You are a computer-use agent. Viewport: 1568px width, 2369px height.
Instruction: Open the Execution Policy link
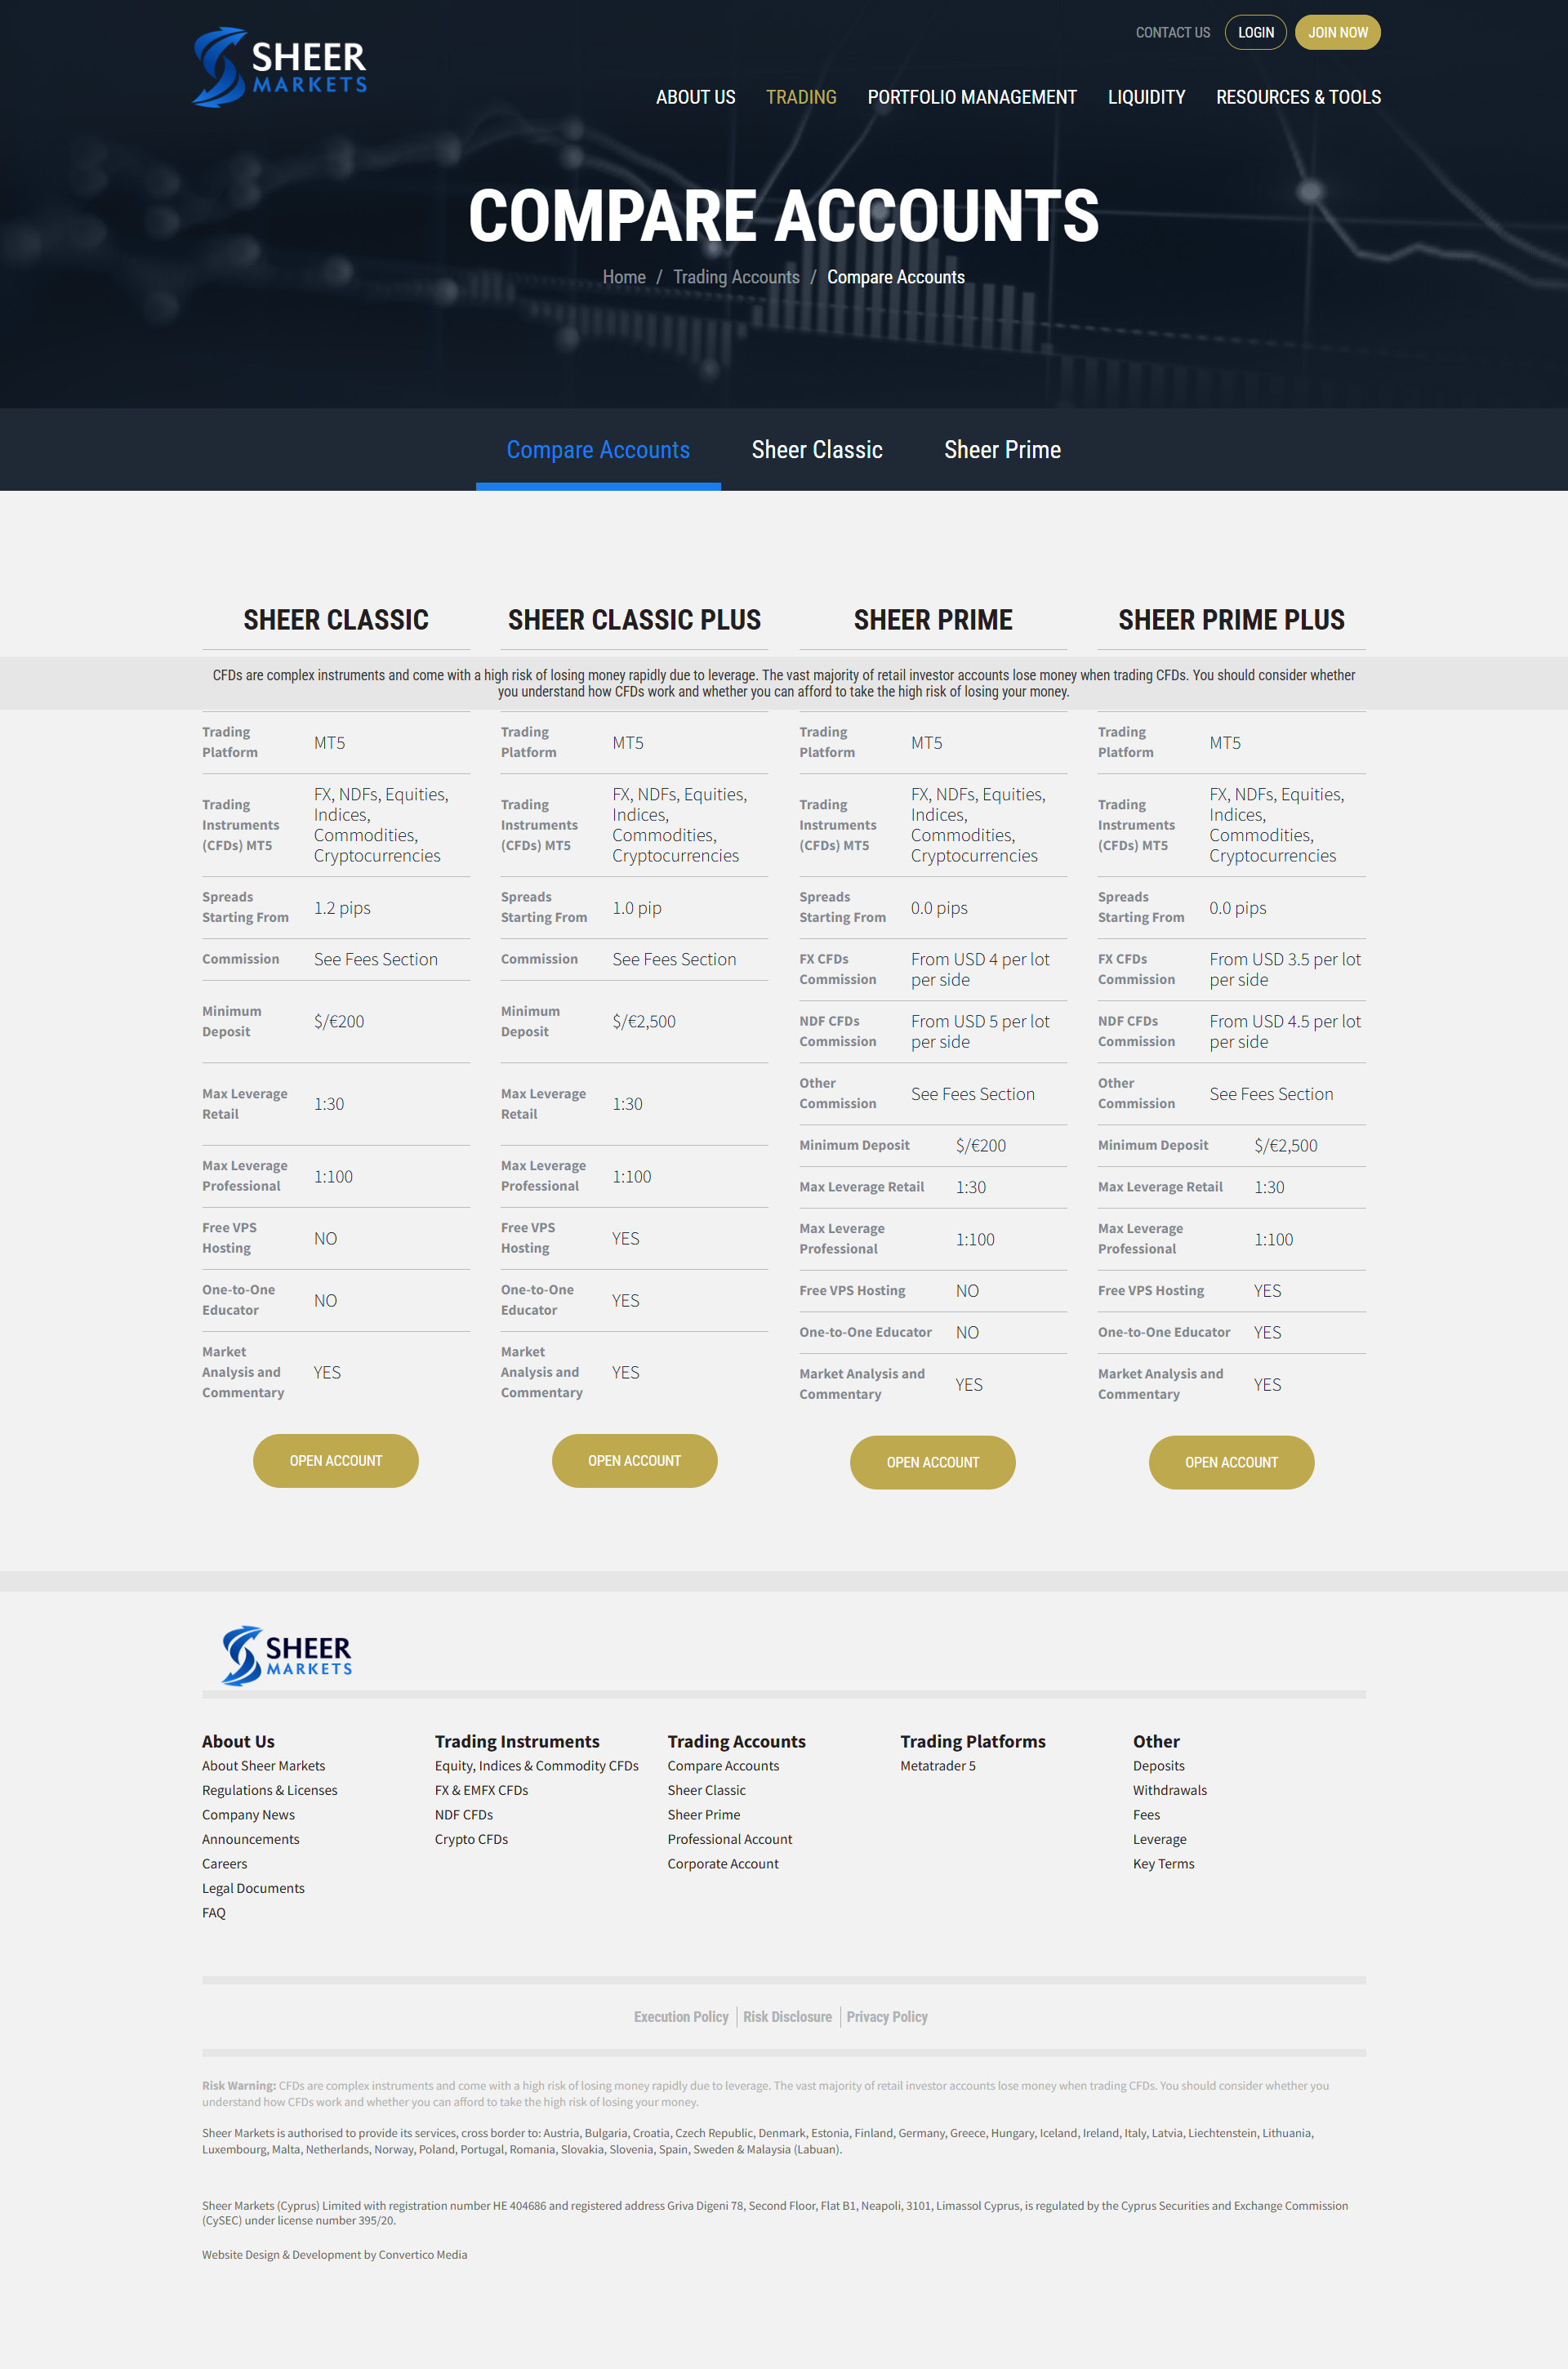[681, 2017]
